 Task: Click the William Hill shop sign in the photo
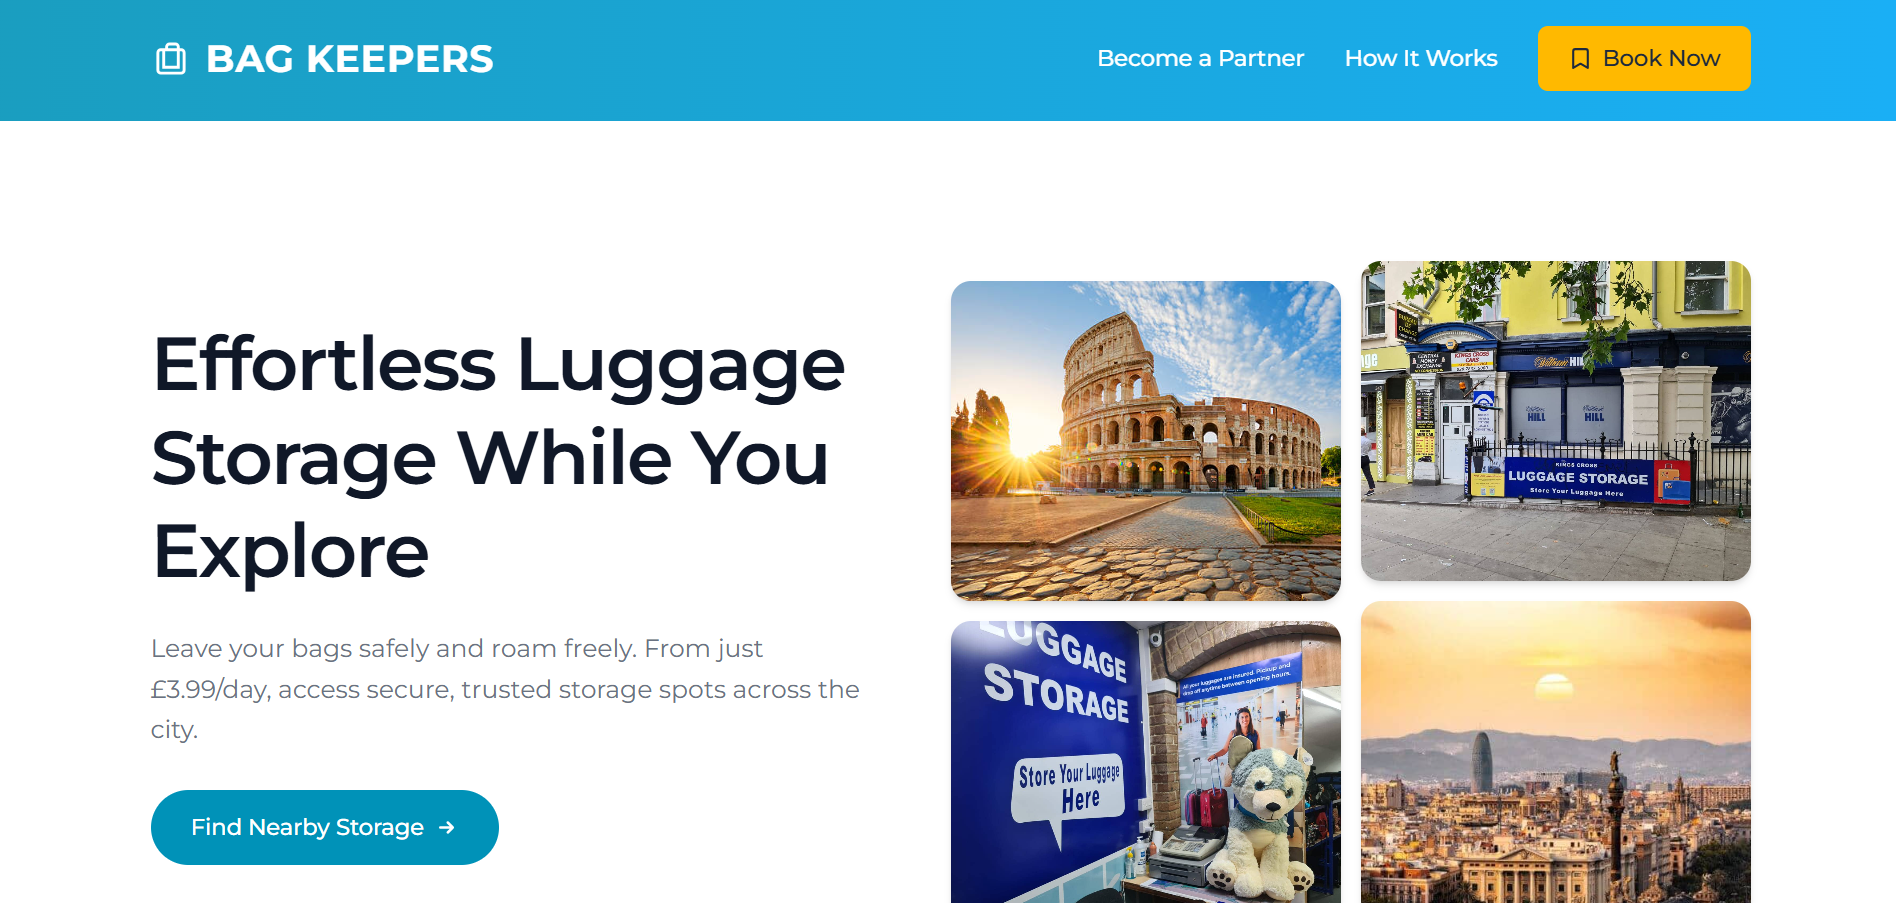tap(1563, 361)
